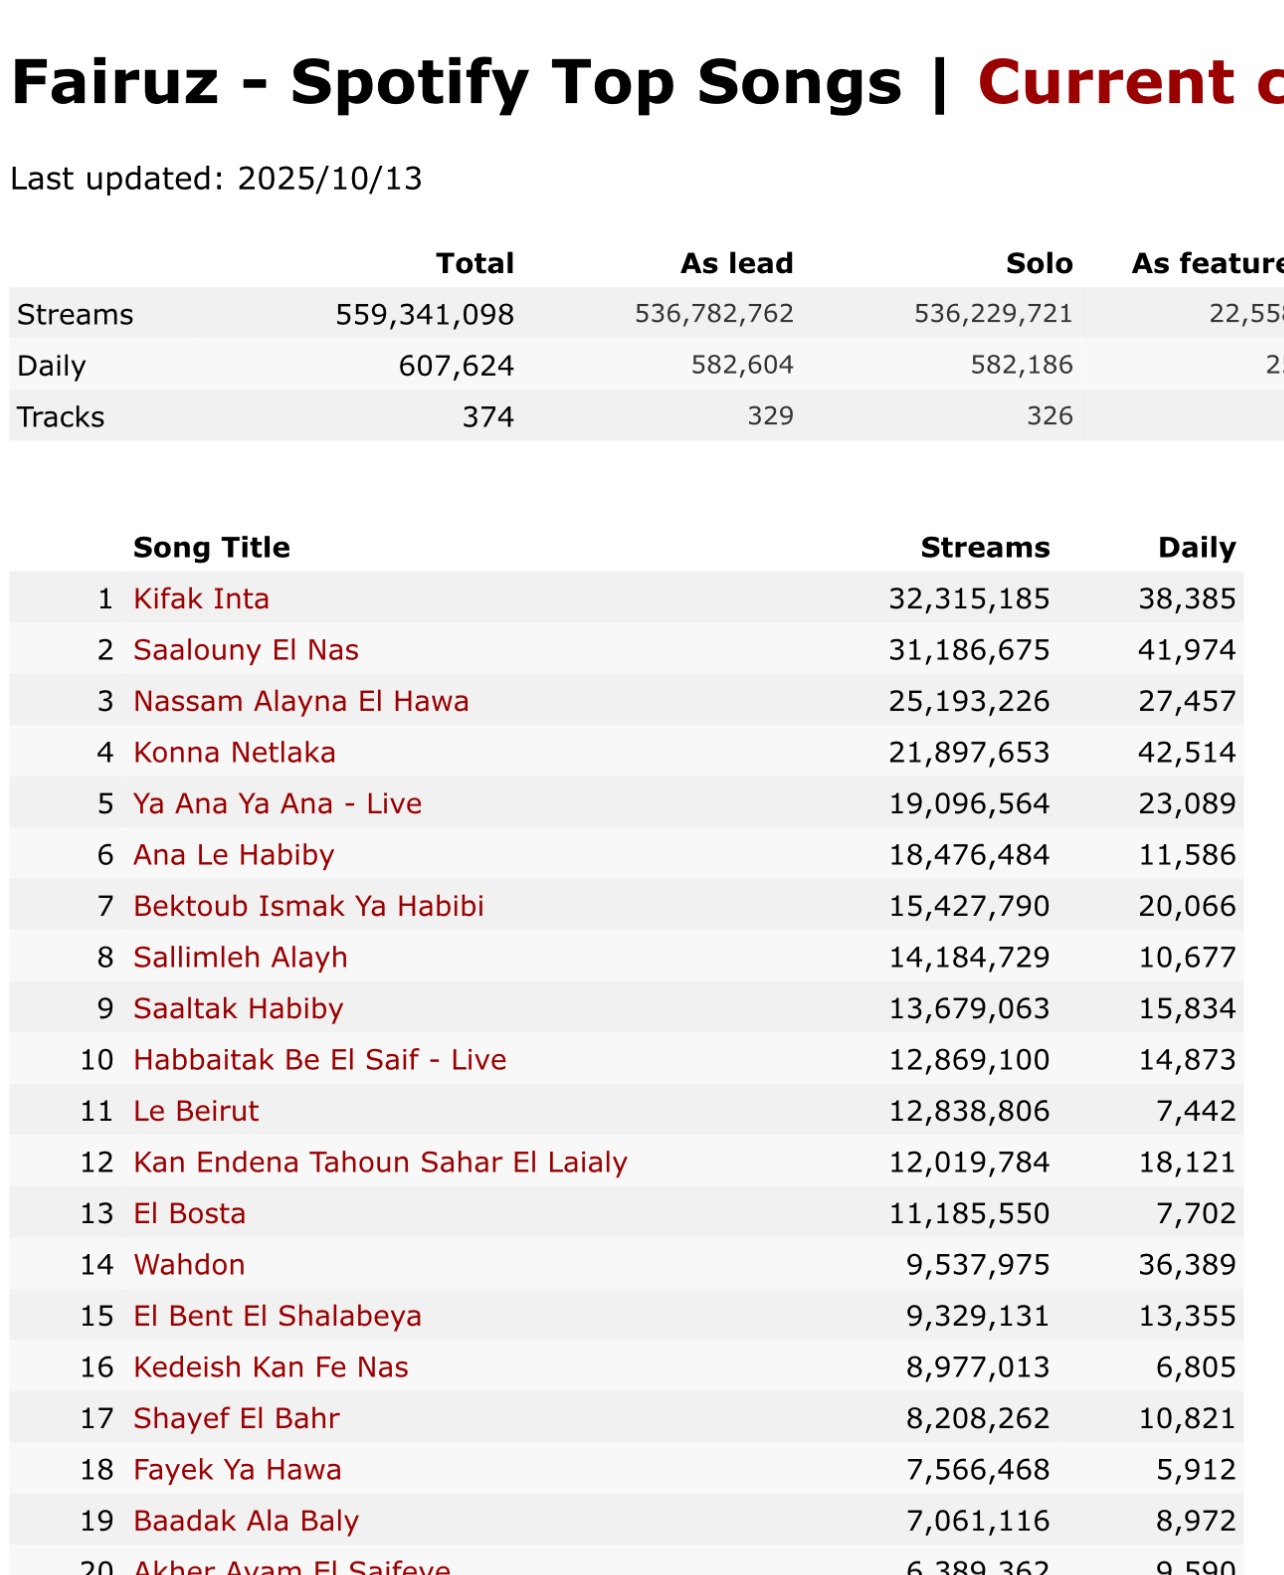Open Nassam Alayna El Hawa song page
This screenshot has width=1284, height=1575.
(301, 701)
